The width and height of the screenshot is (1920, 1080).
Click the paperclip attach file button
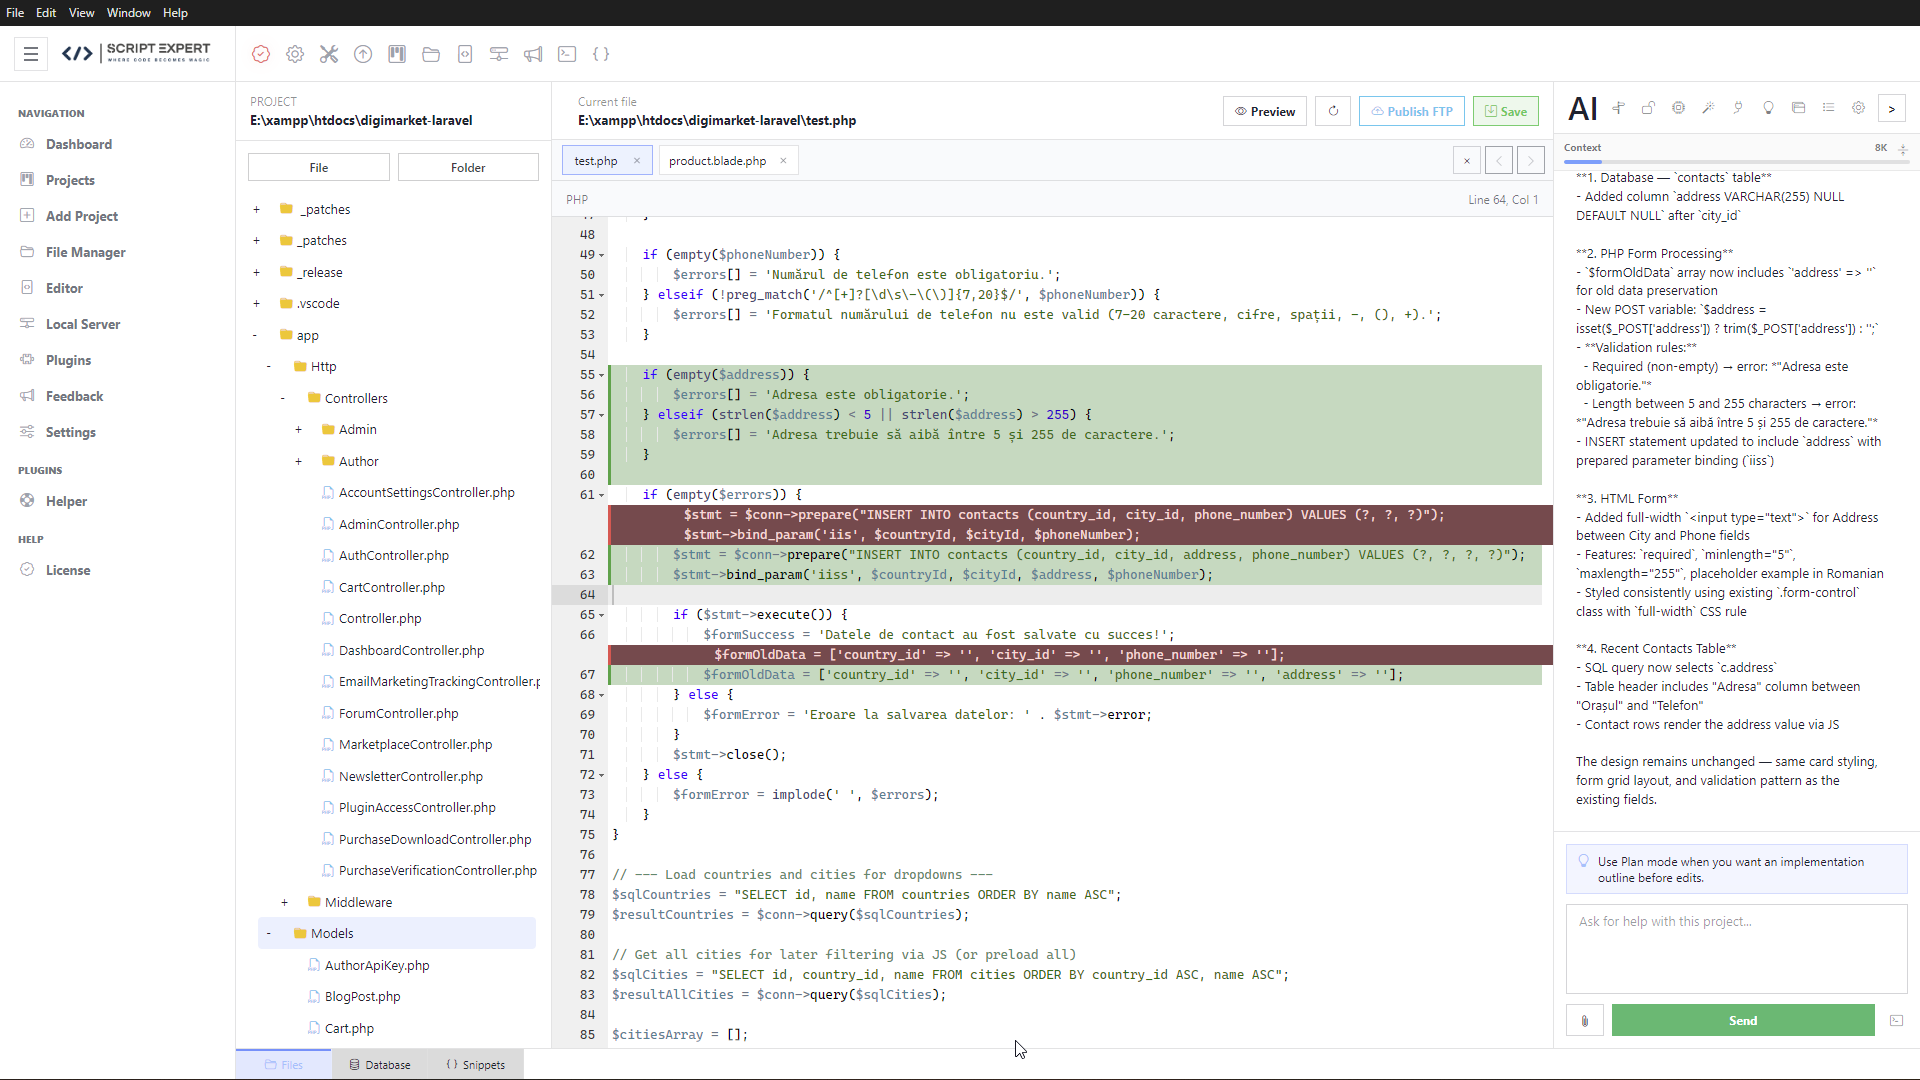pyautogui.click(x=1585, y=1020)
